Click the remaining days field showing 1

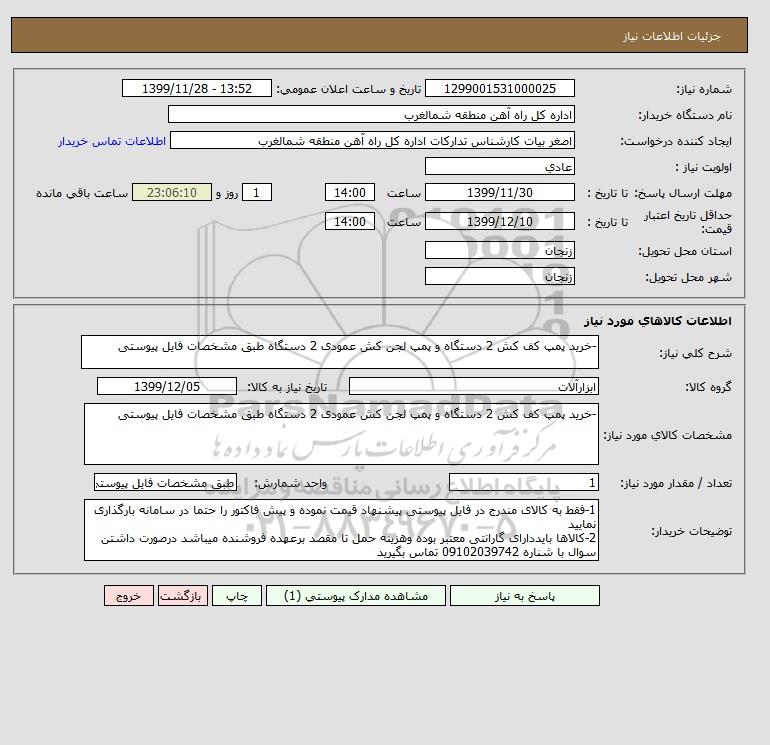(x=256, y=193)
